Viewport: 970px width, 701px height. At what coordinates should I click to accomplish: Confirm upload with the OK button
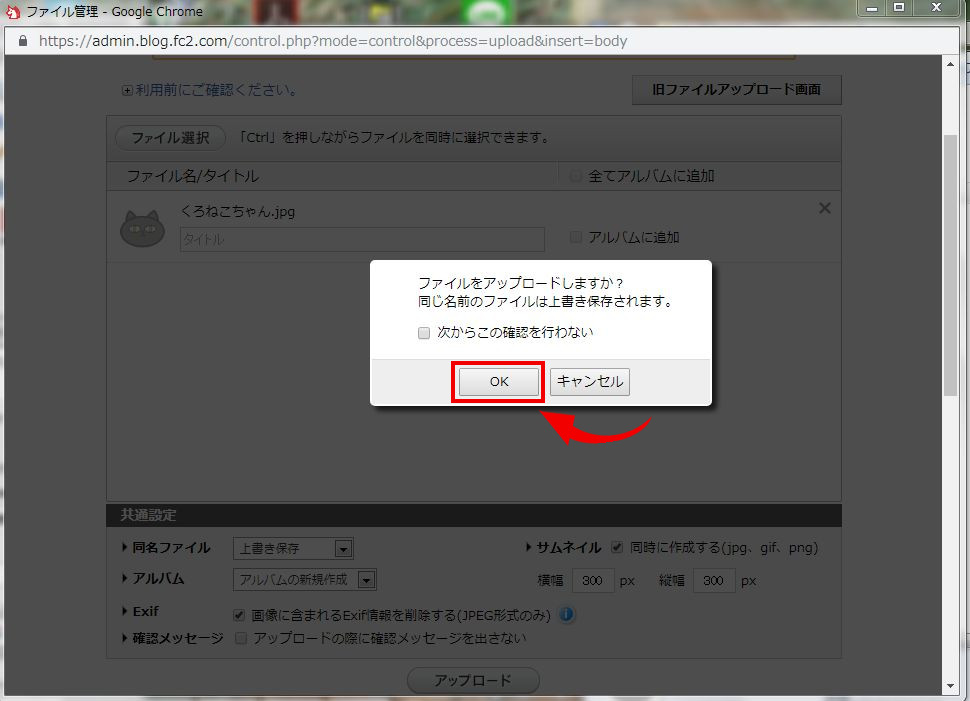coord(499,382)
